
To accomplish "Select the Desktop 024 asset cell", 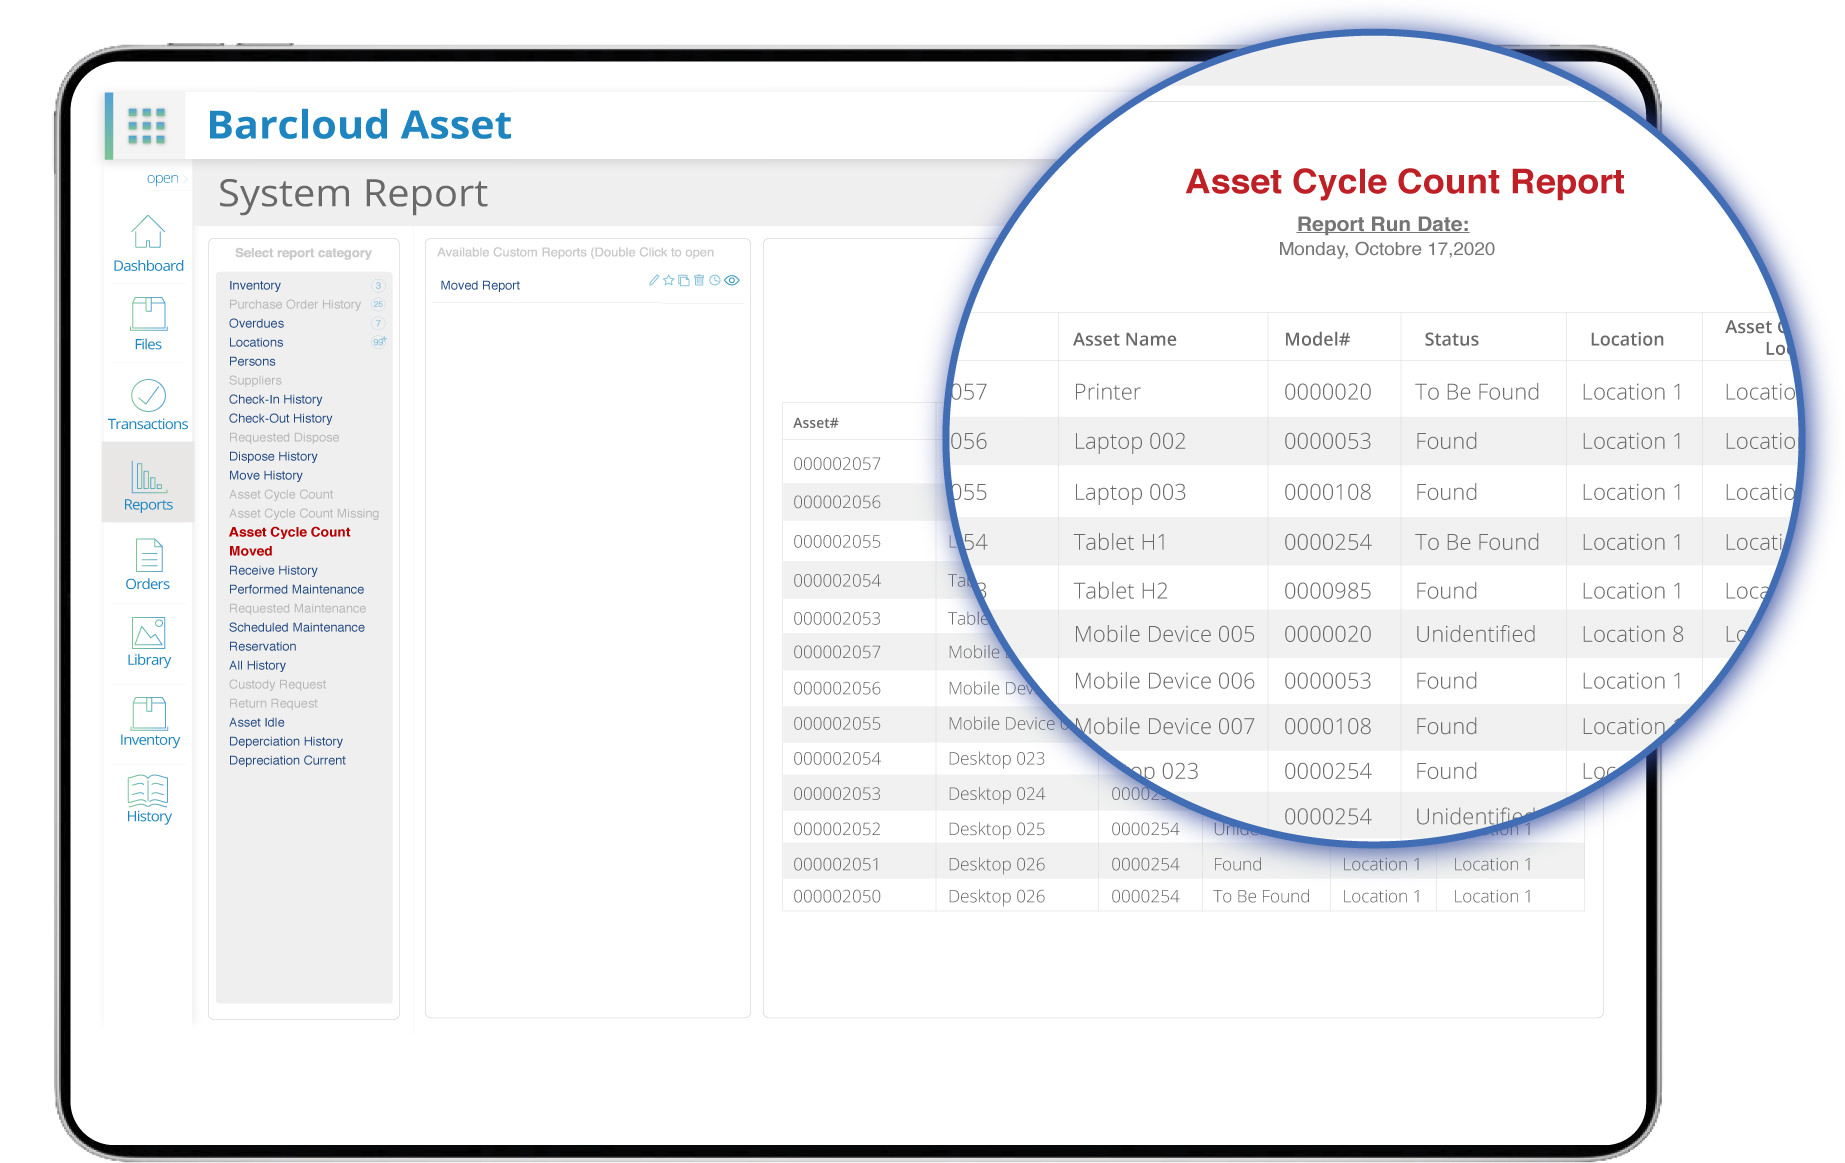I will tap(997, 794).
